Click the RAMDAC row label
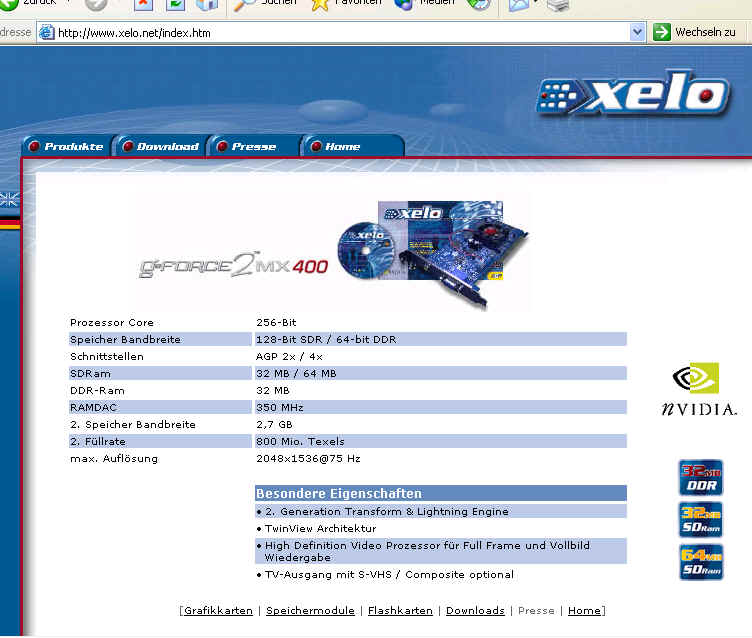 click(94, 407)
